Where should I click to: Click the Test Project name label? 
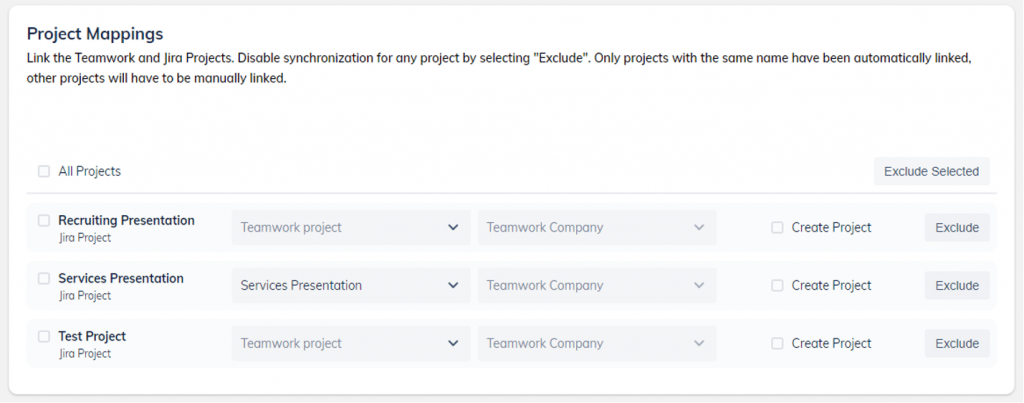pyautogui.click(x=92, y=336)
